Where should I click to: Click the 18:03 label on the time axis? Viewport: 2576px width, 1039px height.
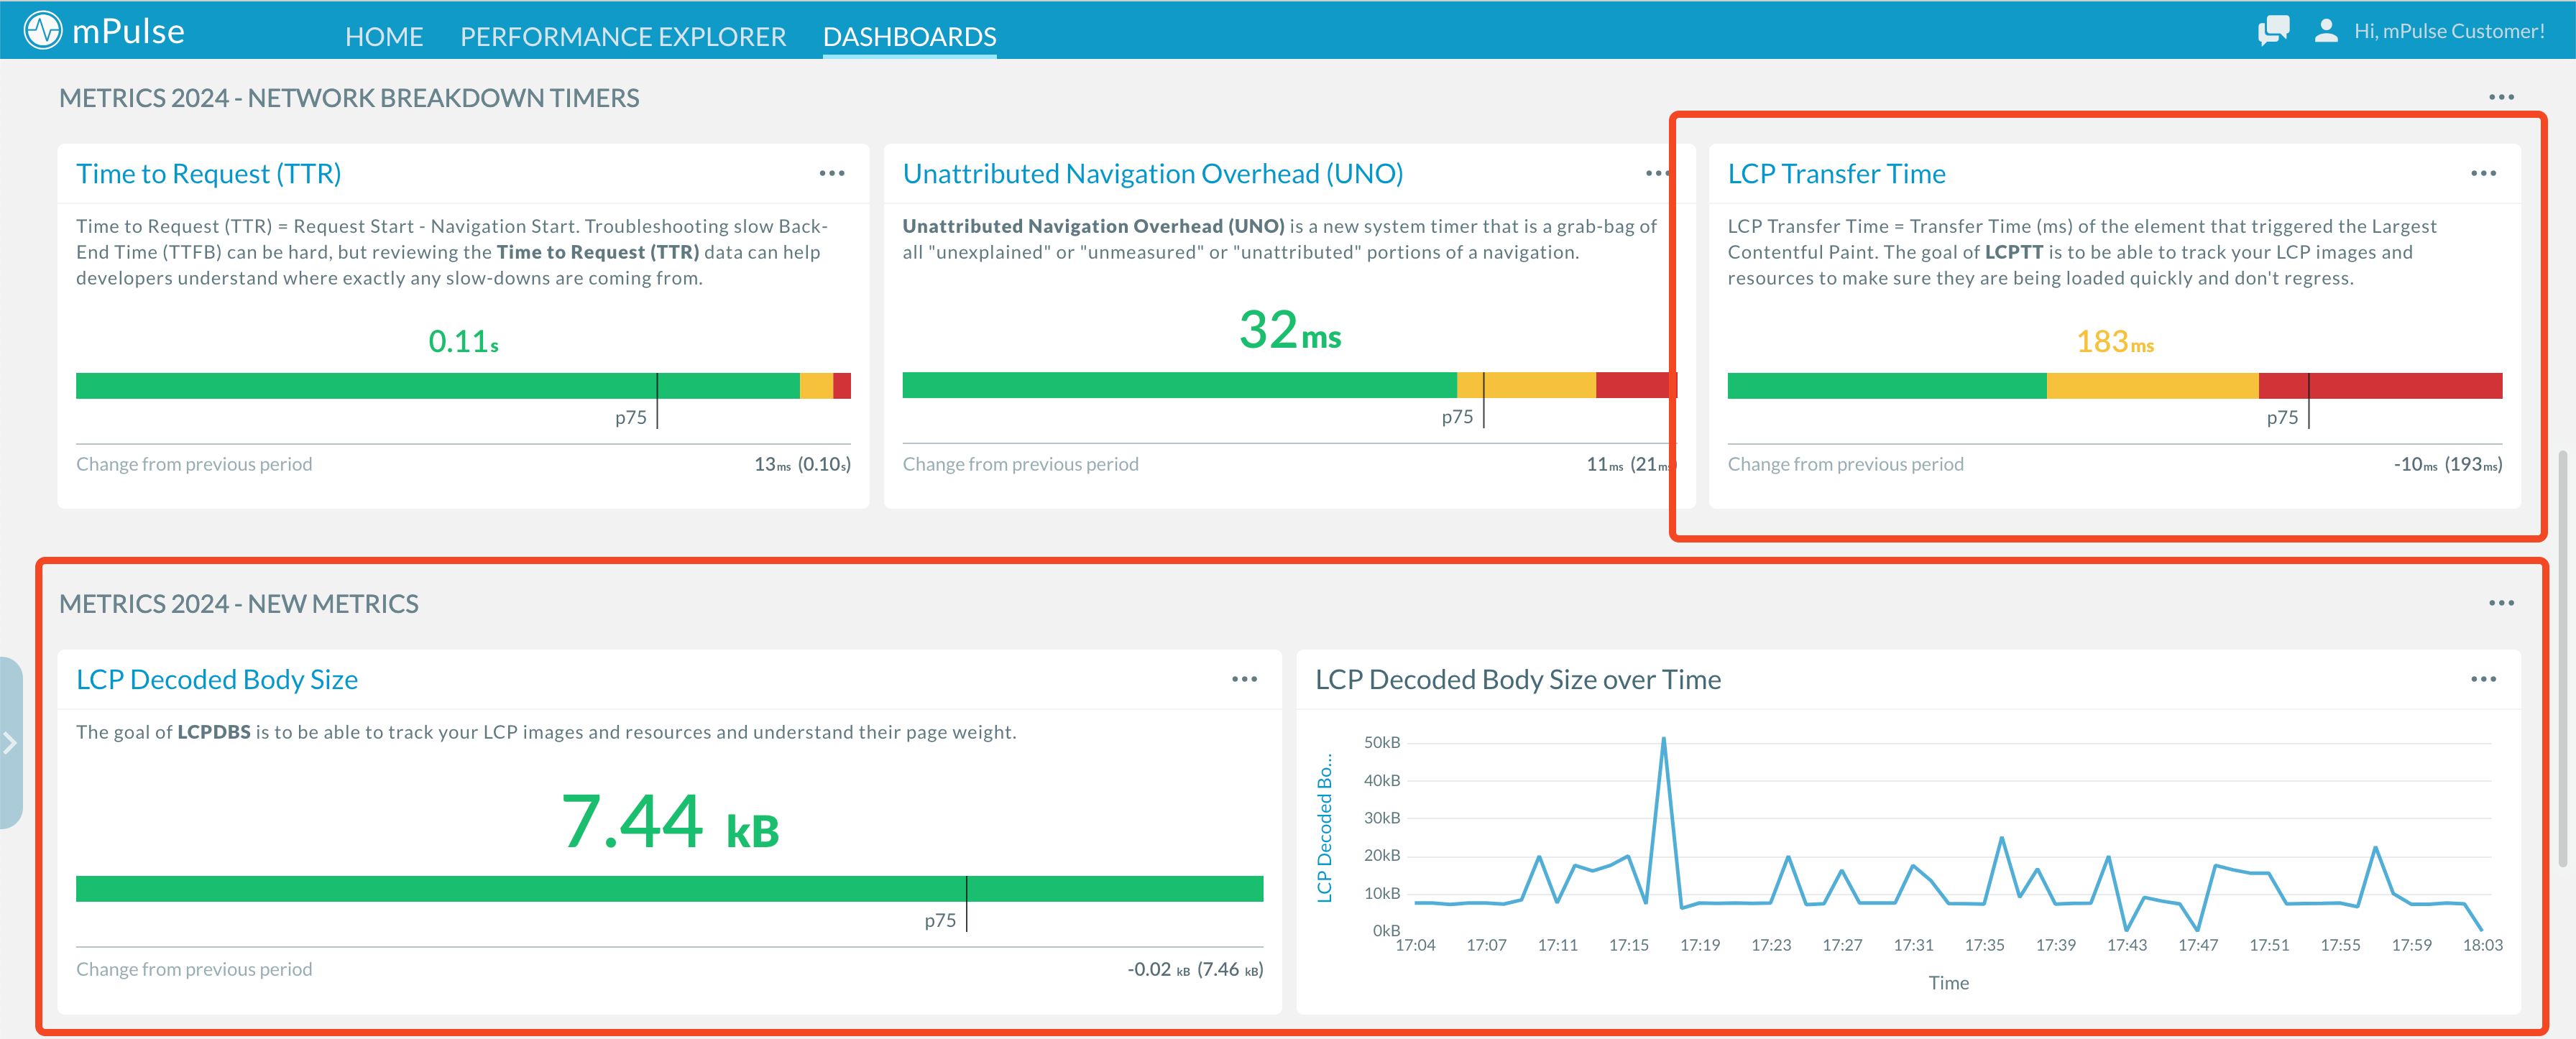click(x=2482, y=945)
